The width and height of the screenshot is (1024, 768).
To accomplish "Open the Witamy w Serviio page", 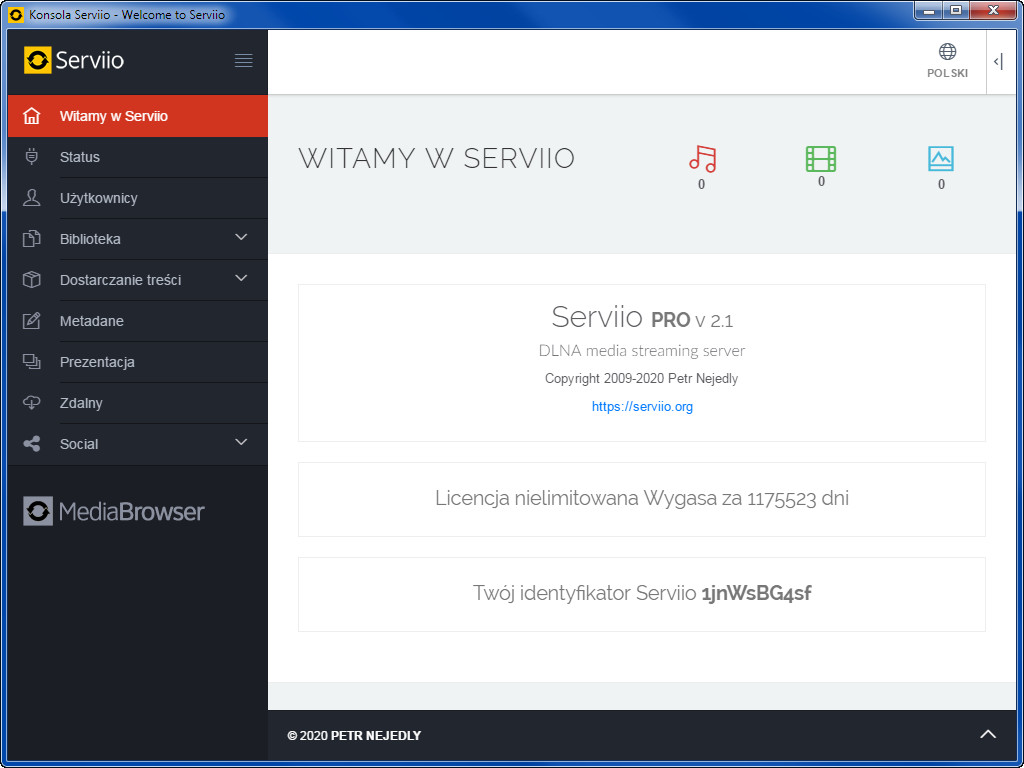I will click(138, 116).
